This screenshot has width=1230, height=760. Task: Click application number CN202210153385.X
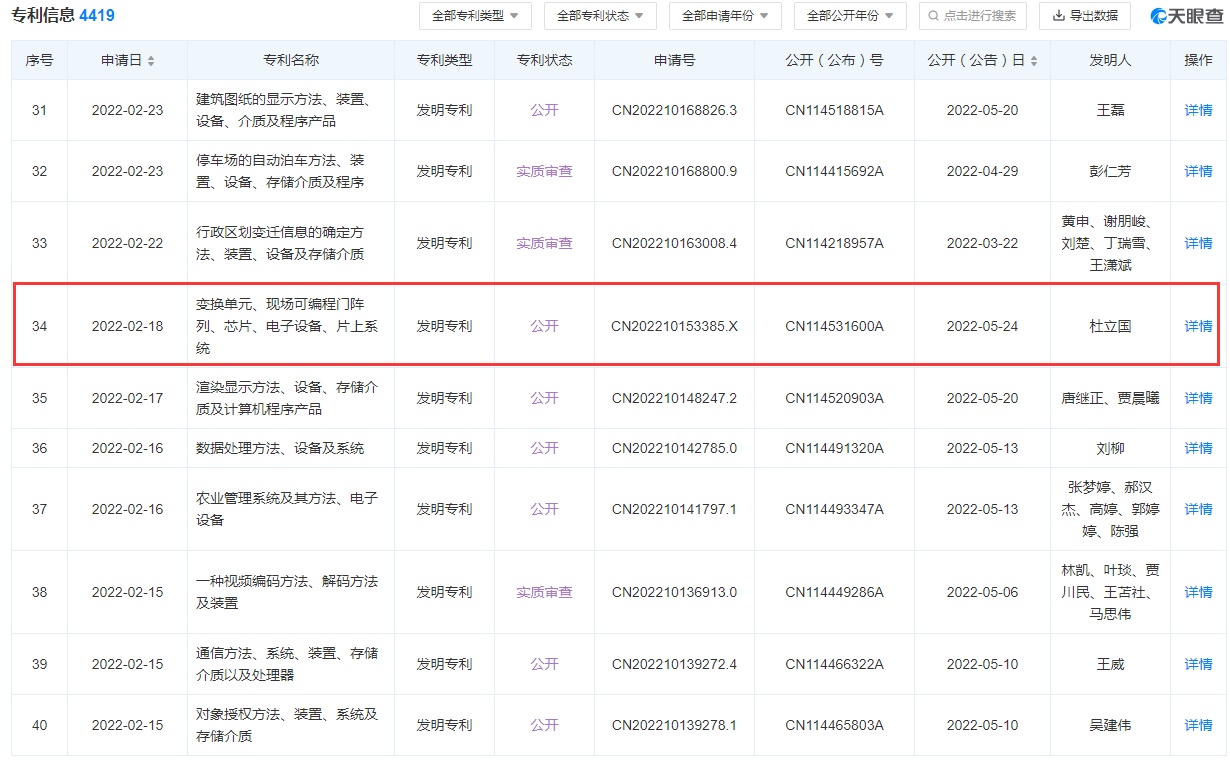[674, 326]
